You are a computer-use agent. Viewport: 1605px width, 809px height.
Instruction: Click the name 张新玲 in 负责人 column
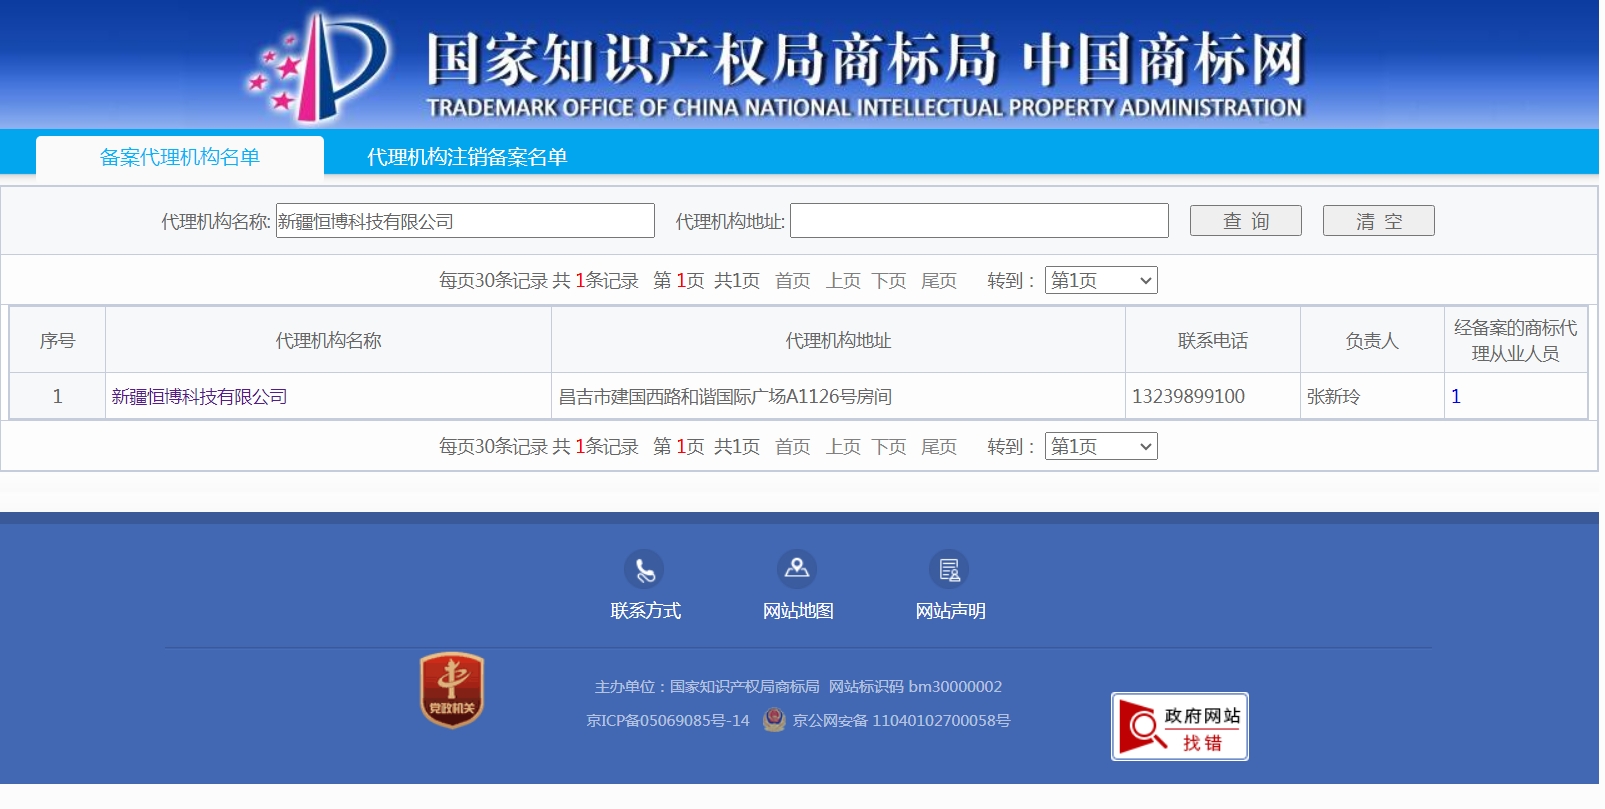point(1334,397)
